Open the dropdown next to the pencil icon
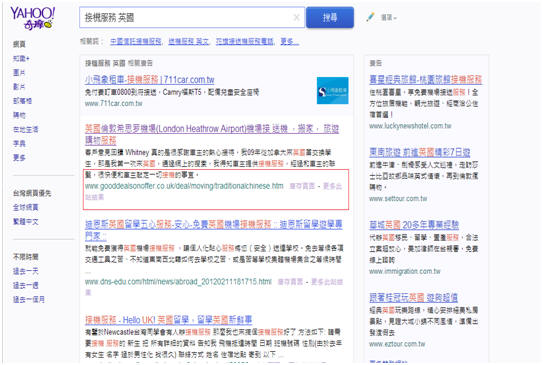This screenshot has height=365, width=543. (389, 17)
